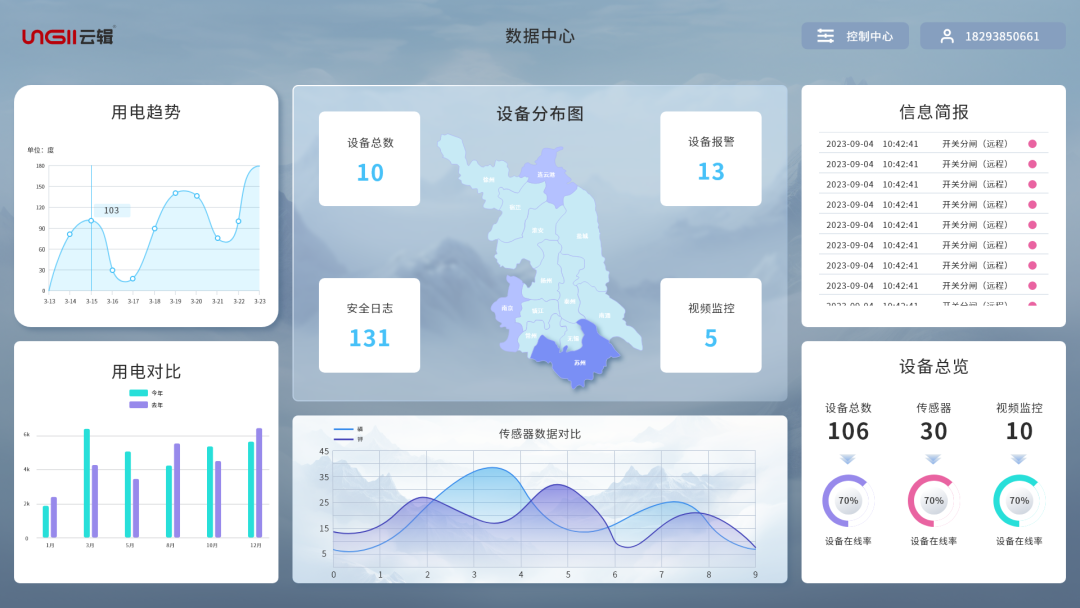This screenshot has width=1080, height=608.
Task: Click the sliders icon in the 控制中心 button
Action: pos(824,35)
